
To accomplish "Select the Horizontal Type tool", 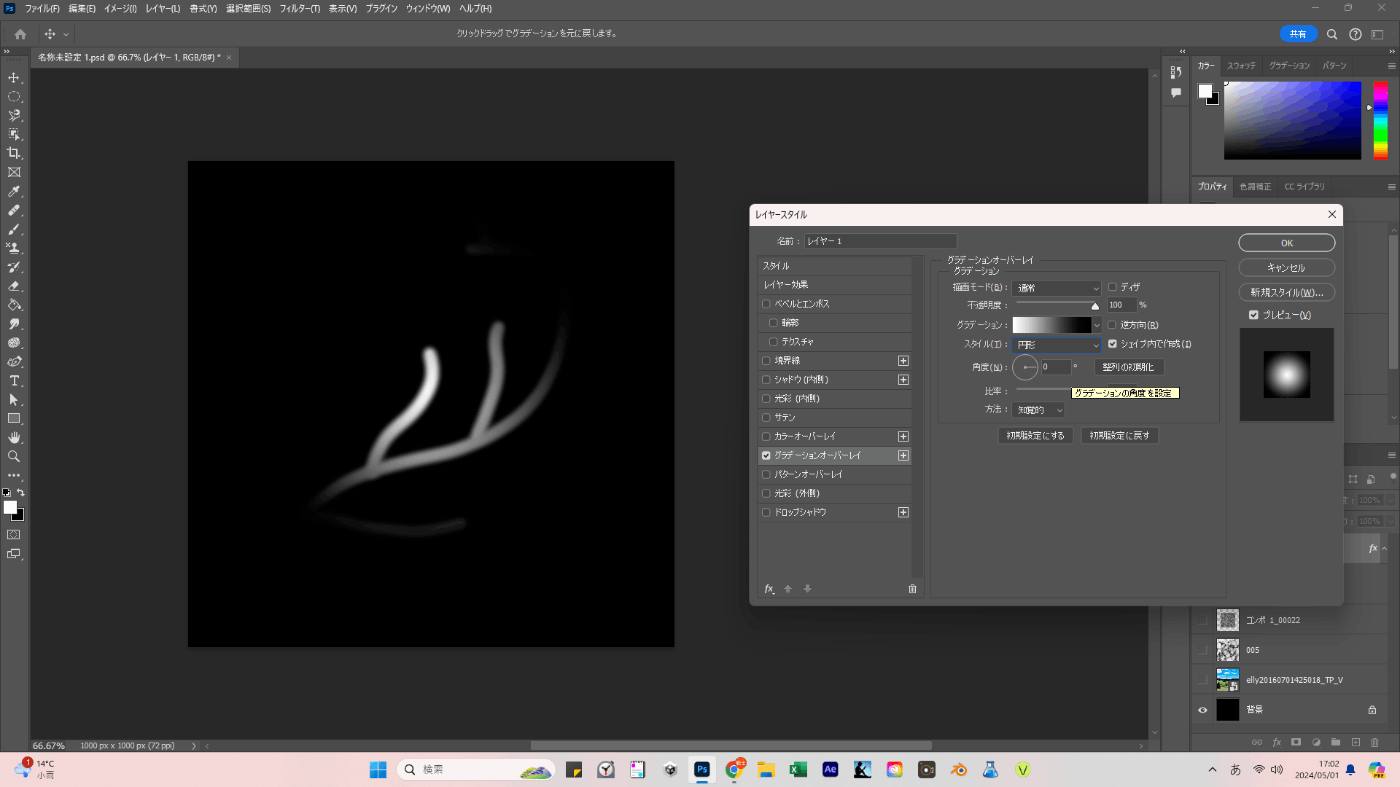I will [14, 381].
